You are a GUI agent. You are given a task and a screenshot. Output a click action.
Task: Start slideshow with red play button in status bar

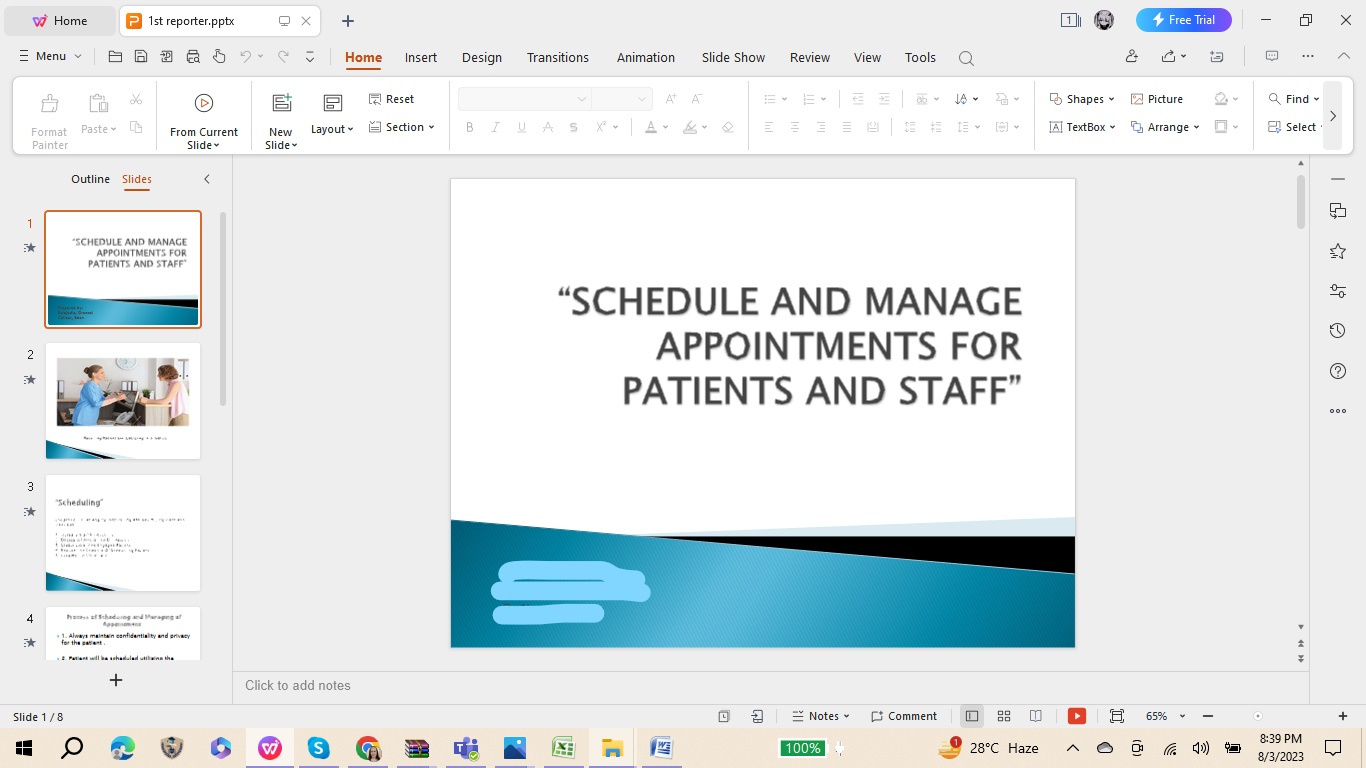(1077, 716)
